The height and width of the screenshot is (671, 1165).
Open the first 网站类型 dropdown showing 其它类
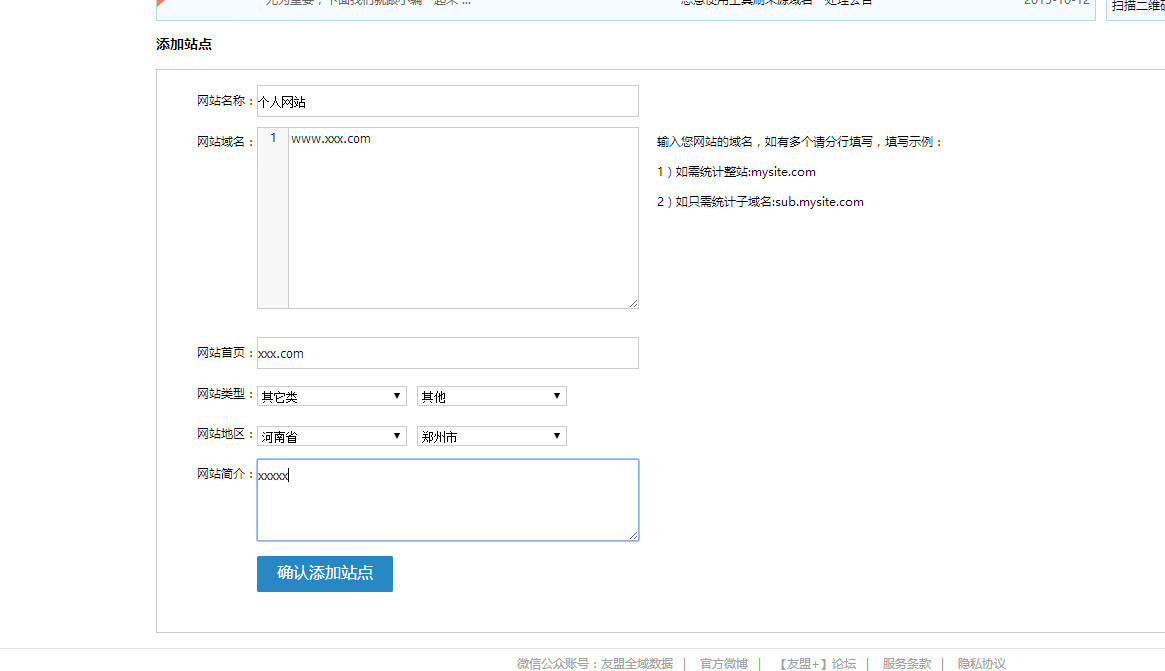point(330,395)
